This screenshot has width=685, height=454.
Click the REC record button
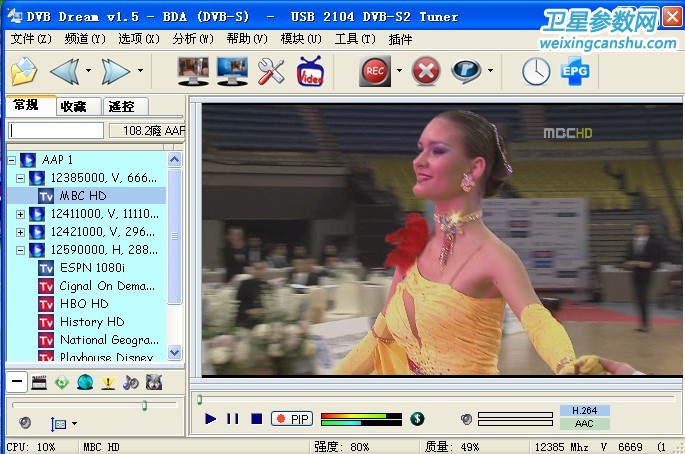coord(375,71)
